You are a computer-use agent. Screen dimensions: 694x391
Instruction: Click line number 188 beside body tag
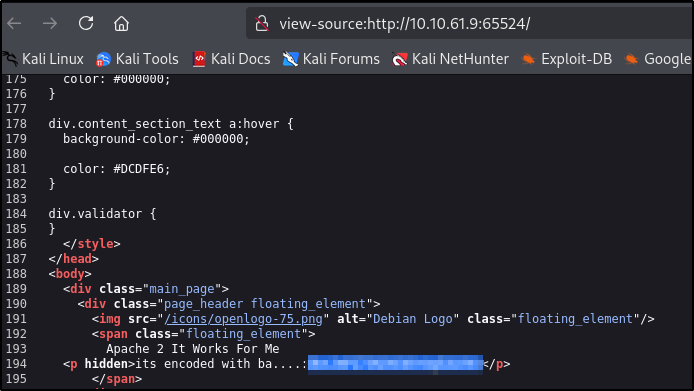pos(16,274)
